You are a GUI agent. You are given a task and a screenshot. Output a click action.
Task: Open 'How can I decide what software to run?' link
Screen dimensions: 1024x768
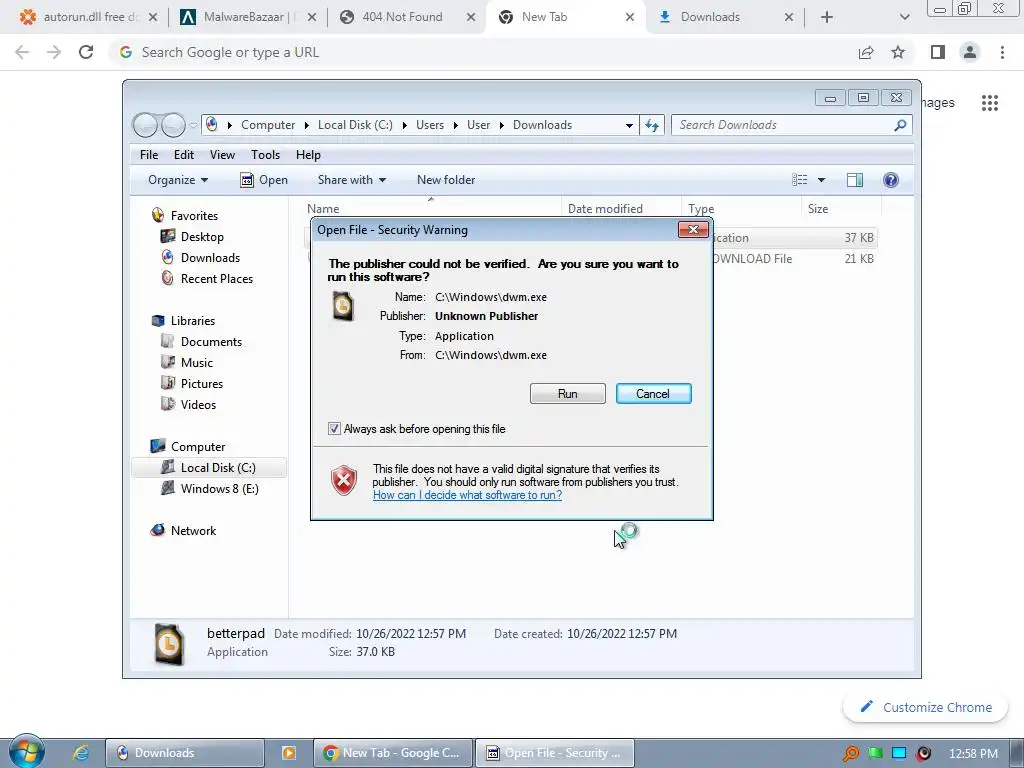tap(467, 495)
